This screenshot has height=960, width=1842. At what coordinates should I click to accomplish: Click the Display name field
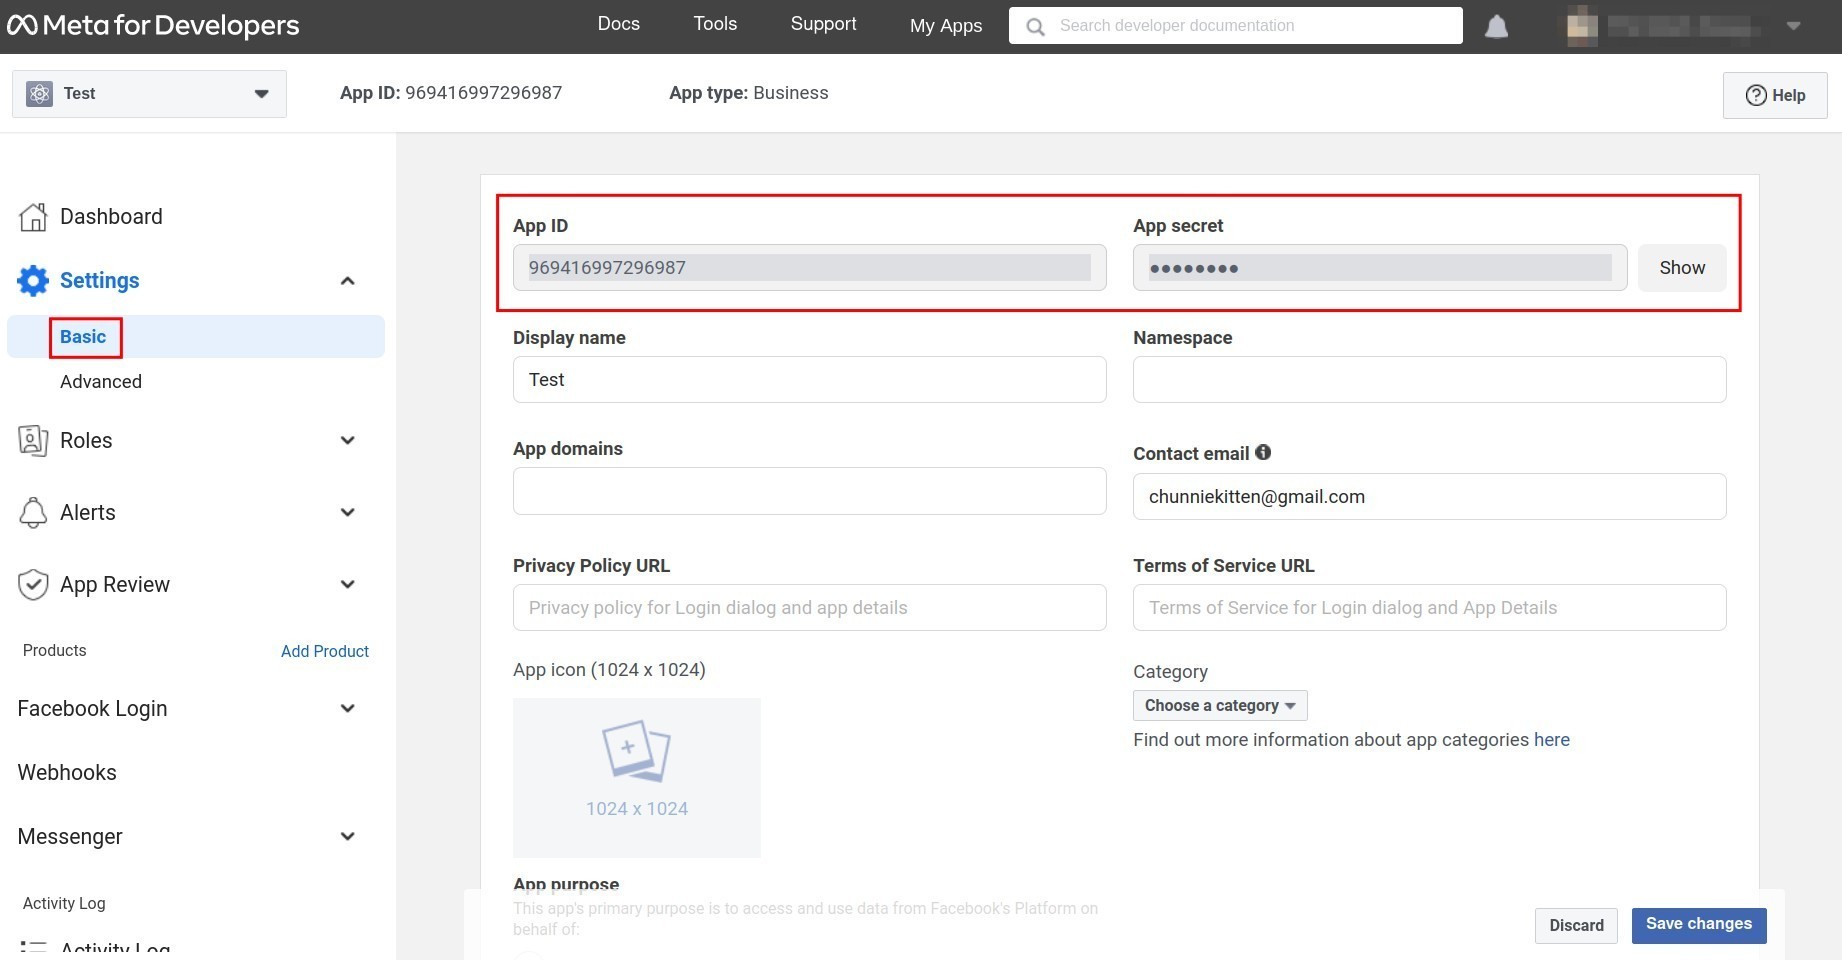tap(810, 380)
